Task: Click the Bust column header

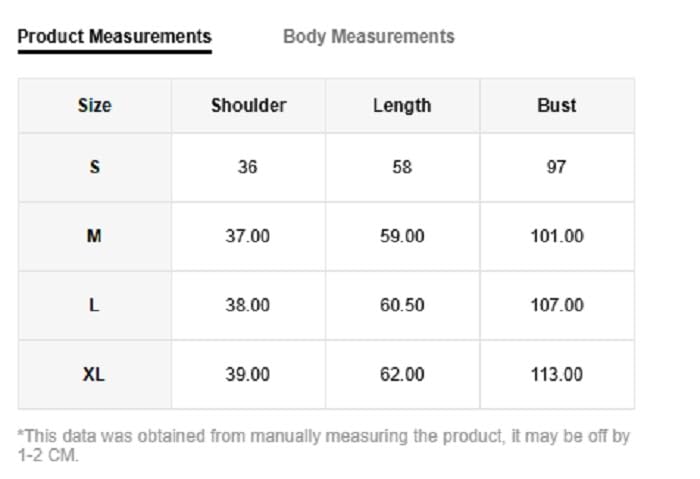Action: pos(556,105)
